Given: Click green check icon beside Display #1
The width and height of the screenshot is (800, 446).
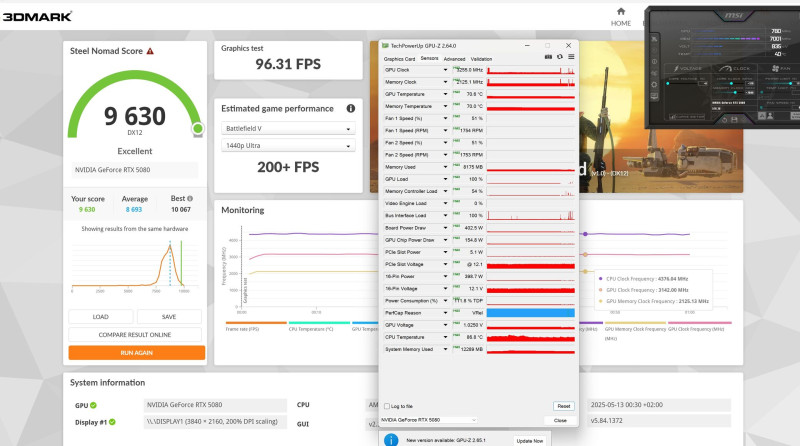Looking at the screenshot, I should [112, 422].
